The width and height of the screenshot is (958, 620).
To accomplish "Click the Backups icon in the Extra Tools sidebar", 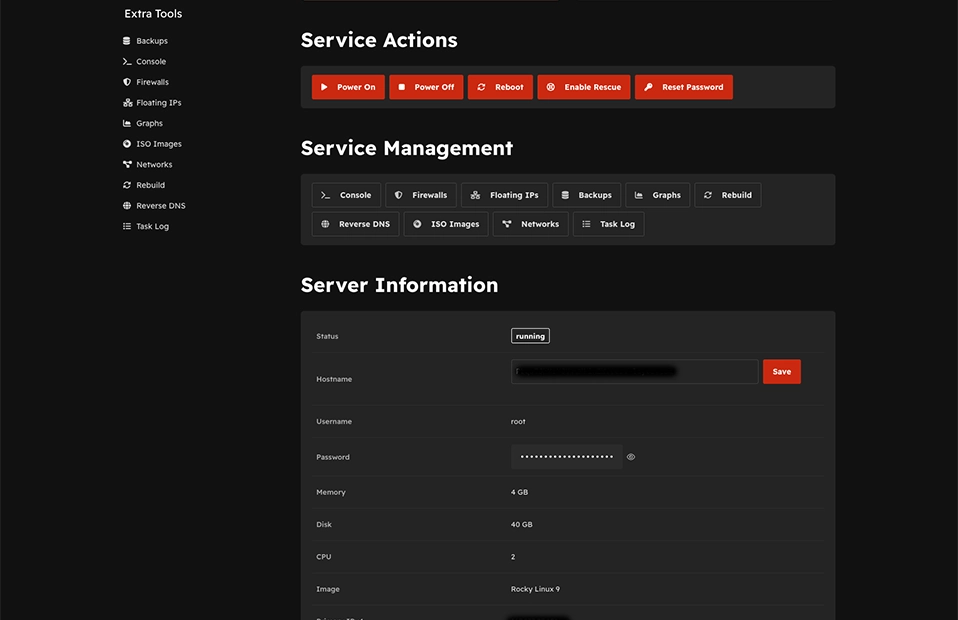I will [126, 41].
